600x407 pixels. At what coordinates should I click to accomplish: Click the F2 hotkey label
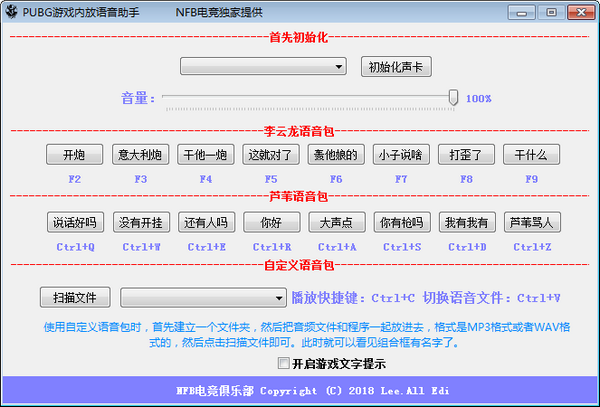pyautogui.click(x=75, y=179)
